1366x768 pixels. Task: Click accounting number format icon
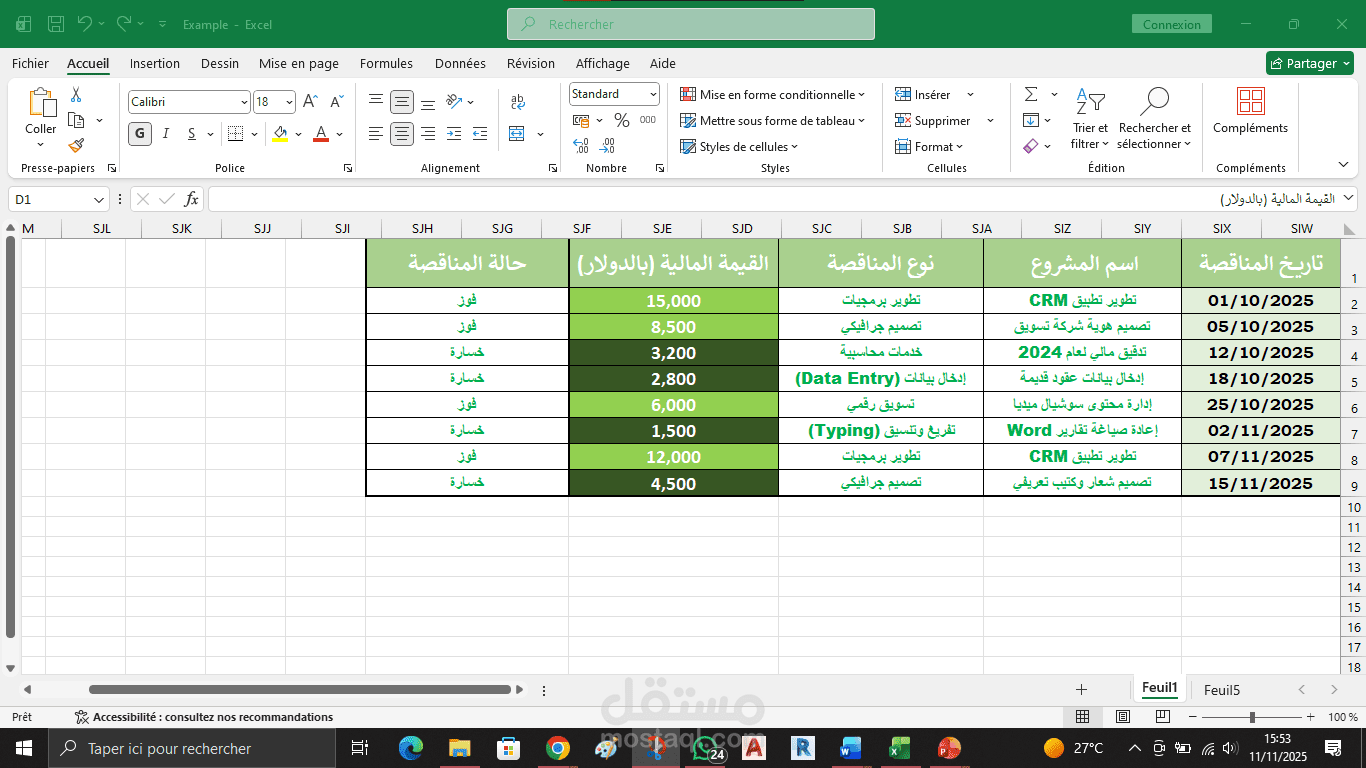point(581,120)
